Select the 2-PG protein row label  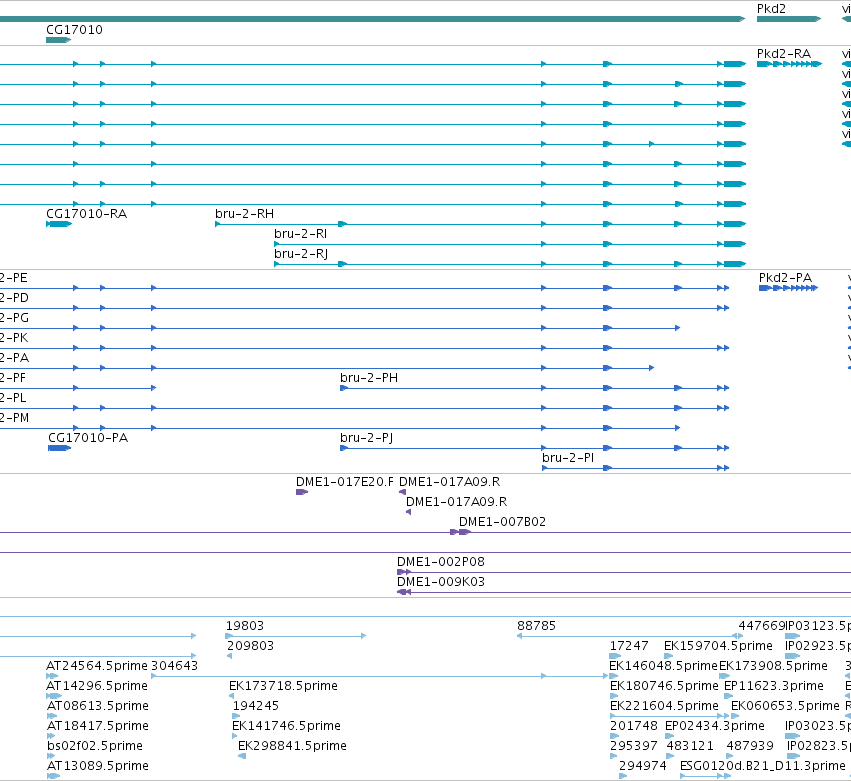[14, 318]
